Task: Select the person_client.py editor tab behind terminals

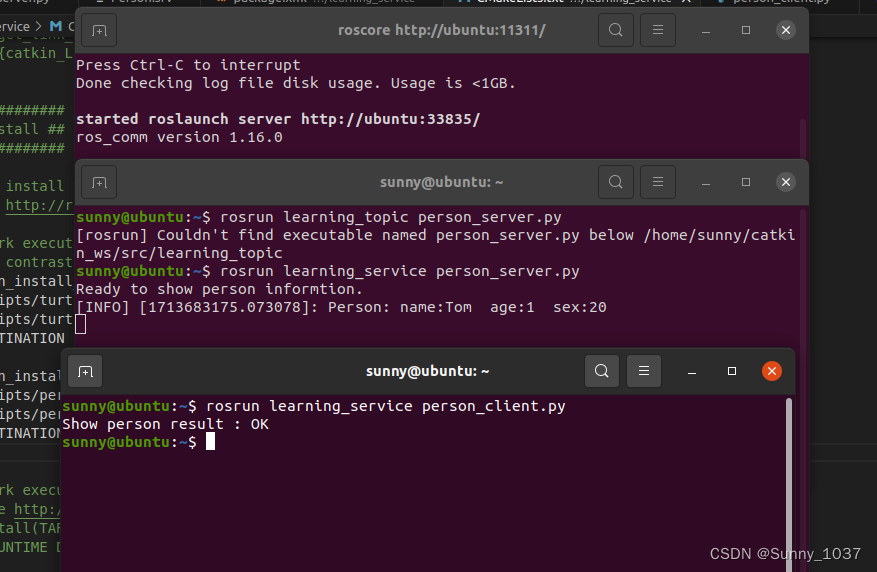Action: 780,2
